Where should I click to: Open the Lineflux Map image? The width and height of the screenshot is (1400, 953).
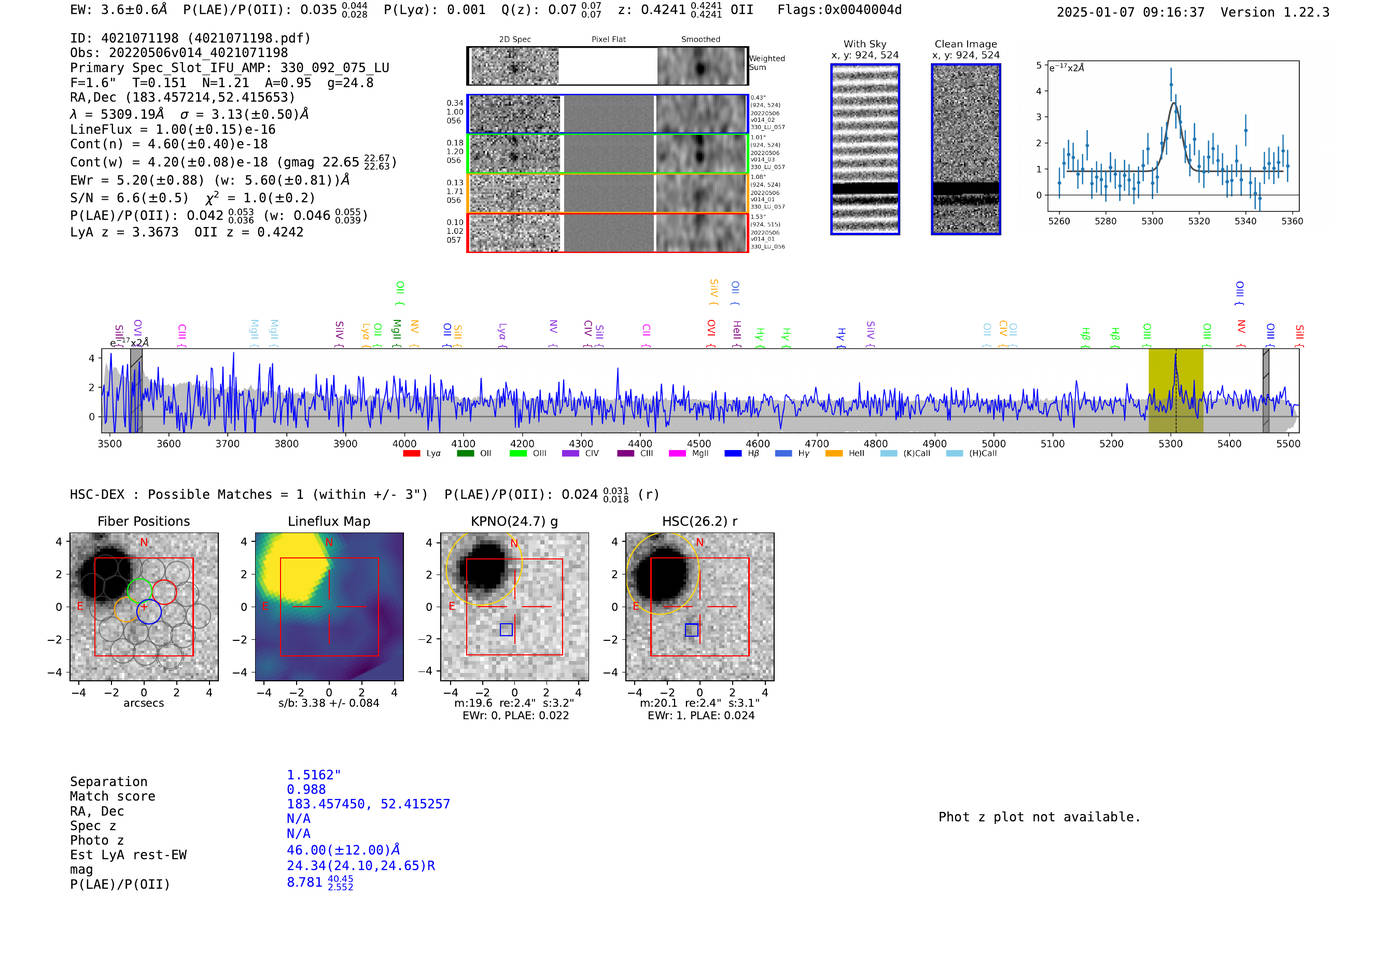tap(329, 607)
